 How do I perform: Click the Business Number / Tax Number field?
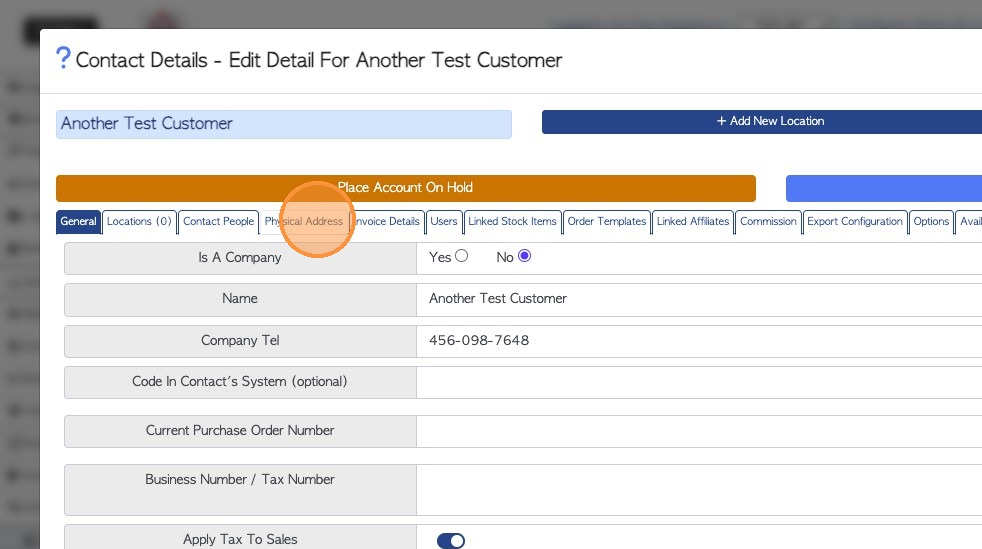(x=700, y=490)
